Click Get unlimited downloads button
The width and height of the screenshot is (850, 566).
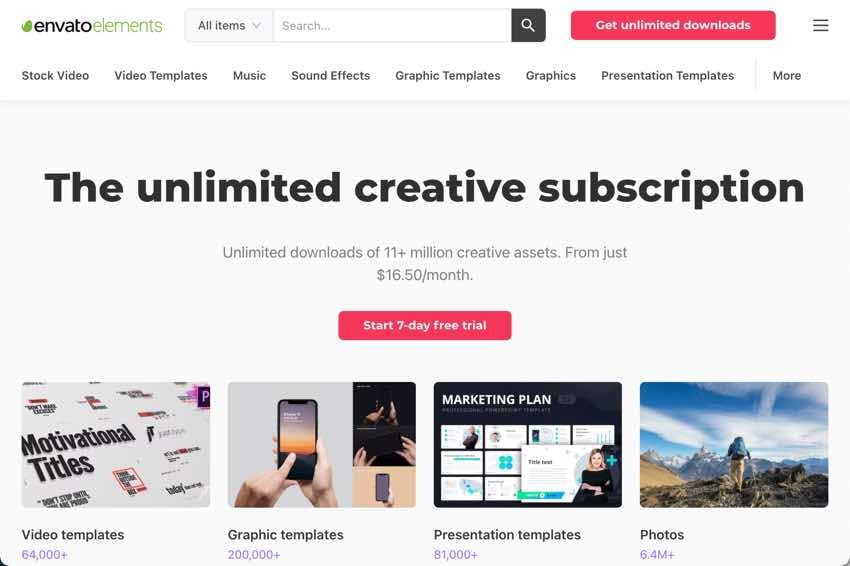click(673, 25)
